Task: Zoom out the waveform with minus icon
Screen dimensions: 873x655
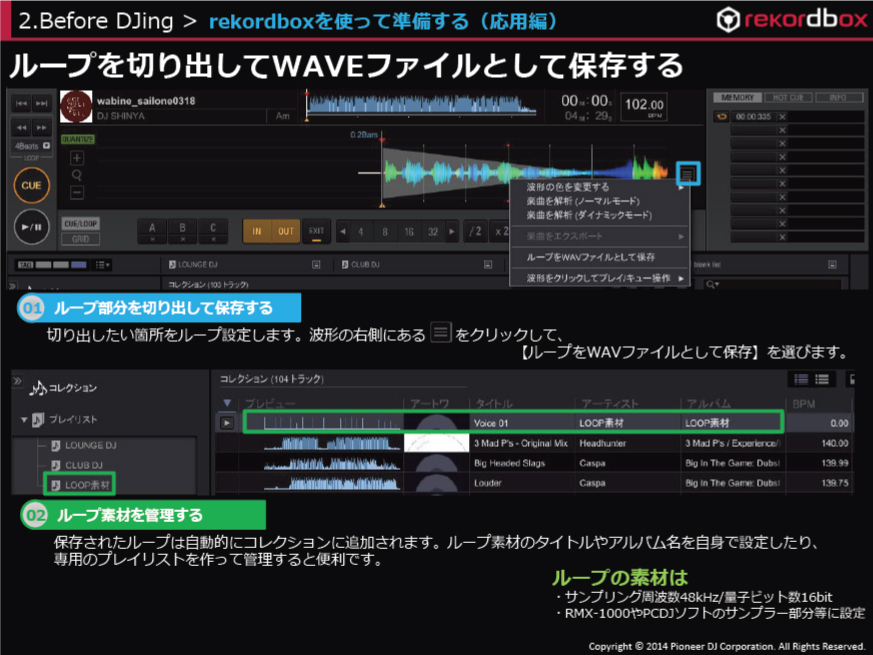Action: click(x=77, y=193)
